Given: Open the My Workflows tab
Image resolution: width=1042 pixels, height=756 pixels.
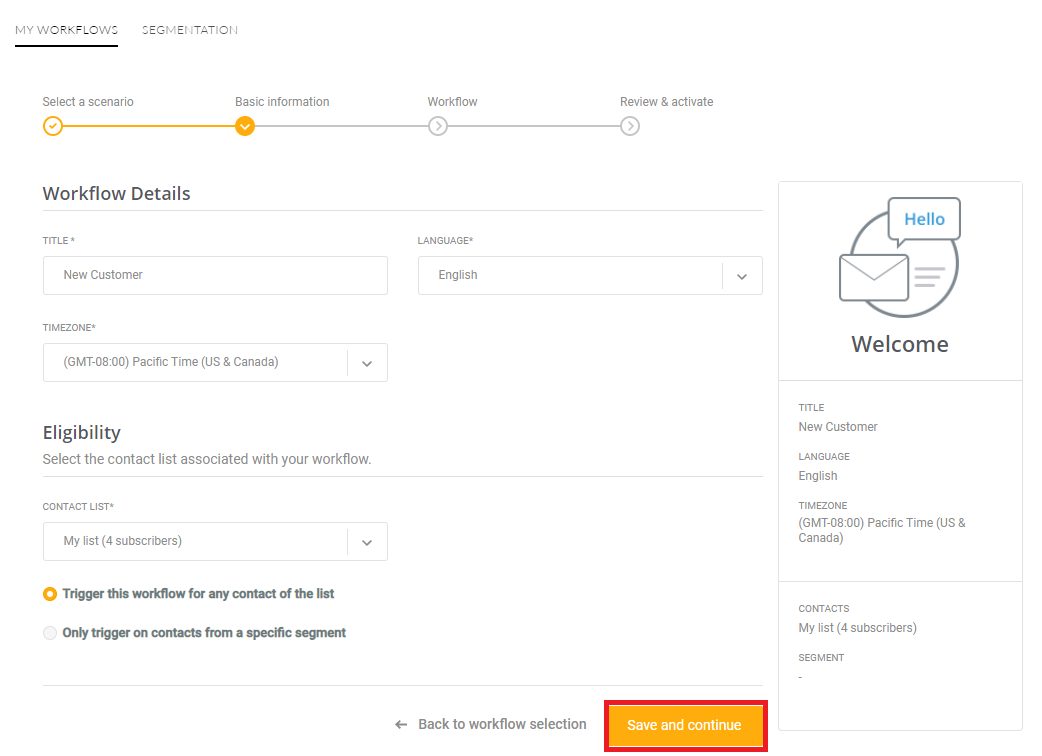Looking at the screenshot, I should 66,30.
